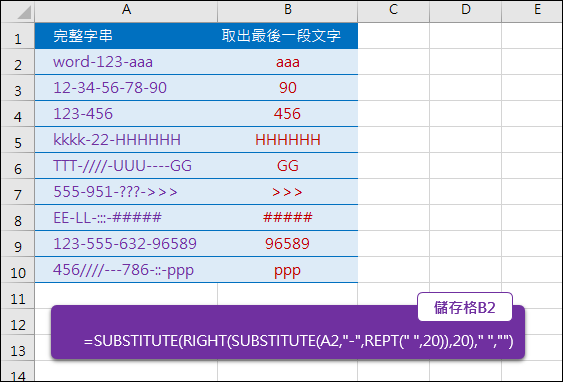Click result cell '96589' in column B

tap(288, 244)
